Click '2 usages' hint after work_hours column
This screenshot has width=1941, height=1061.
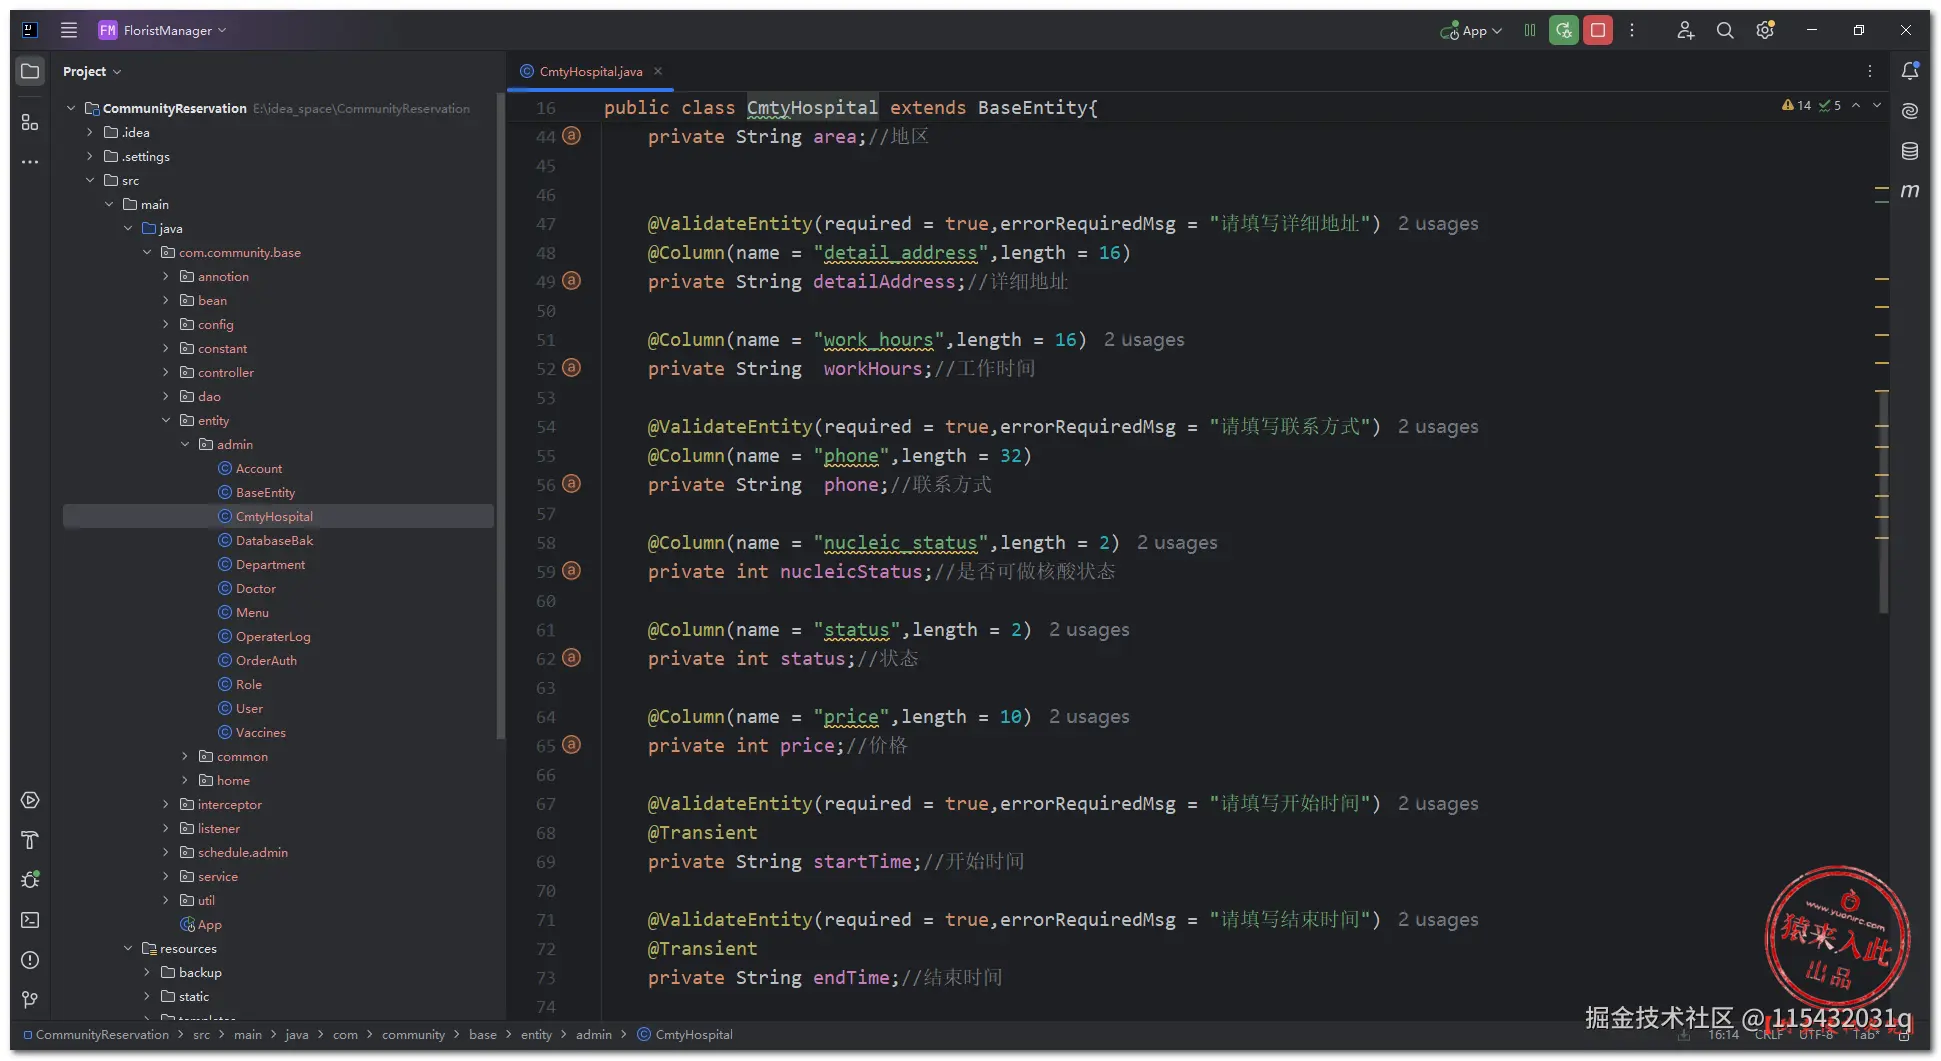tap(1144, 340)
